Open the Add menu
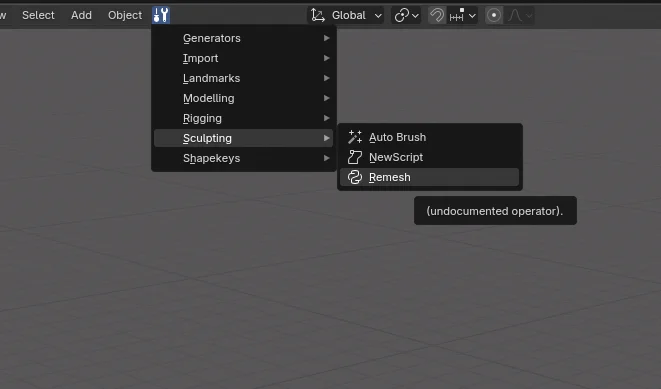 pos(81,15)
